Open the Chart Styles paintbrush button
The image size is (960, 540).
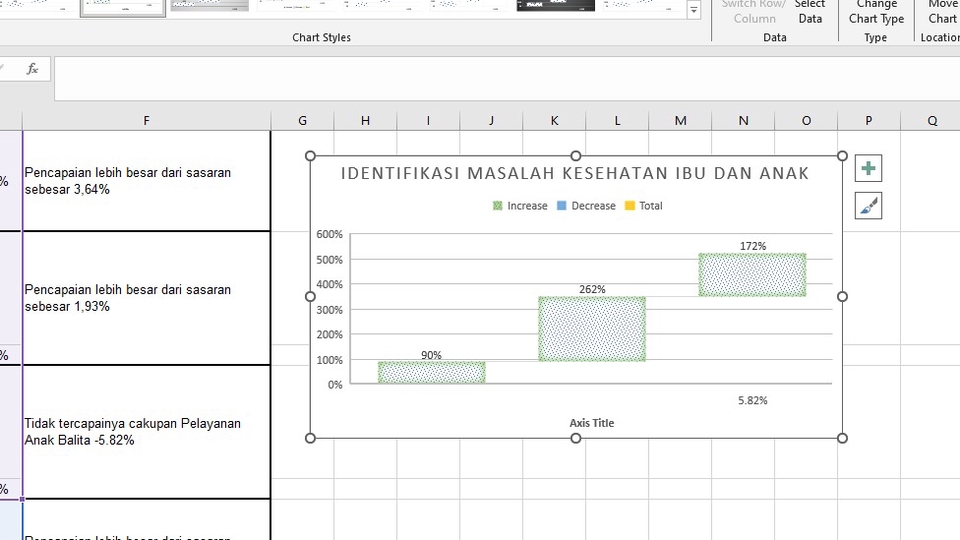coord(868,206)
